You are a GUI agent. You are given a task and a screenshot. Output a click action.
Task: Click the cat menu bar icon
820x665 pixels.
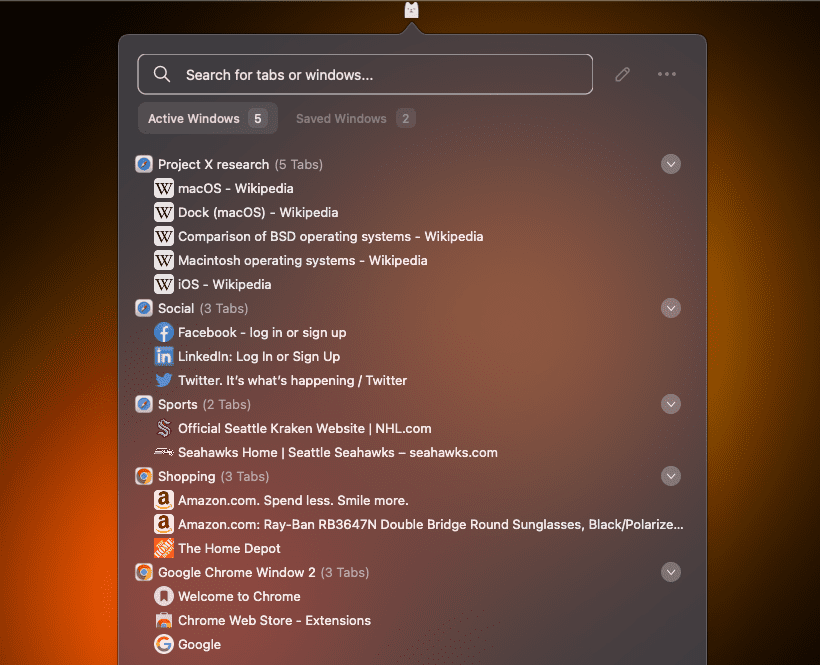coord(412,10)
